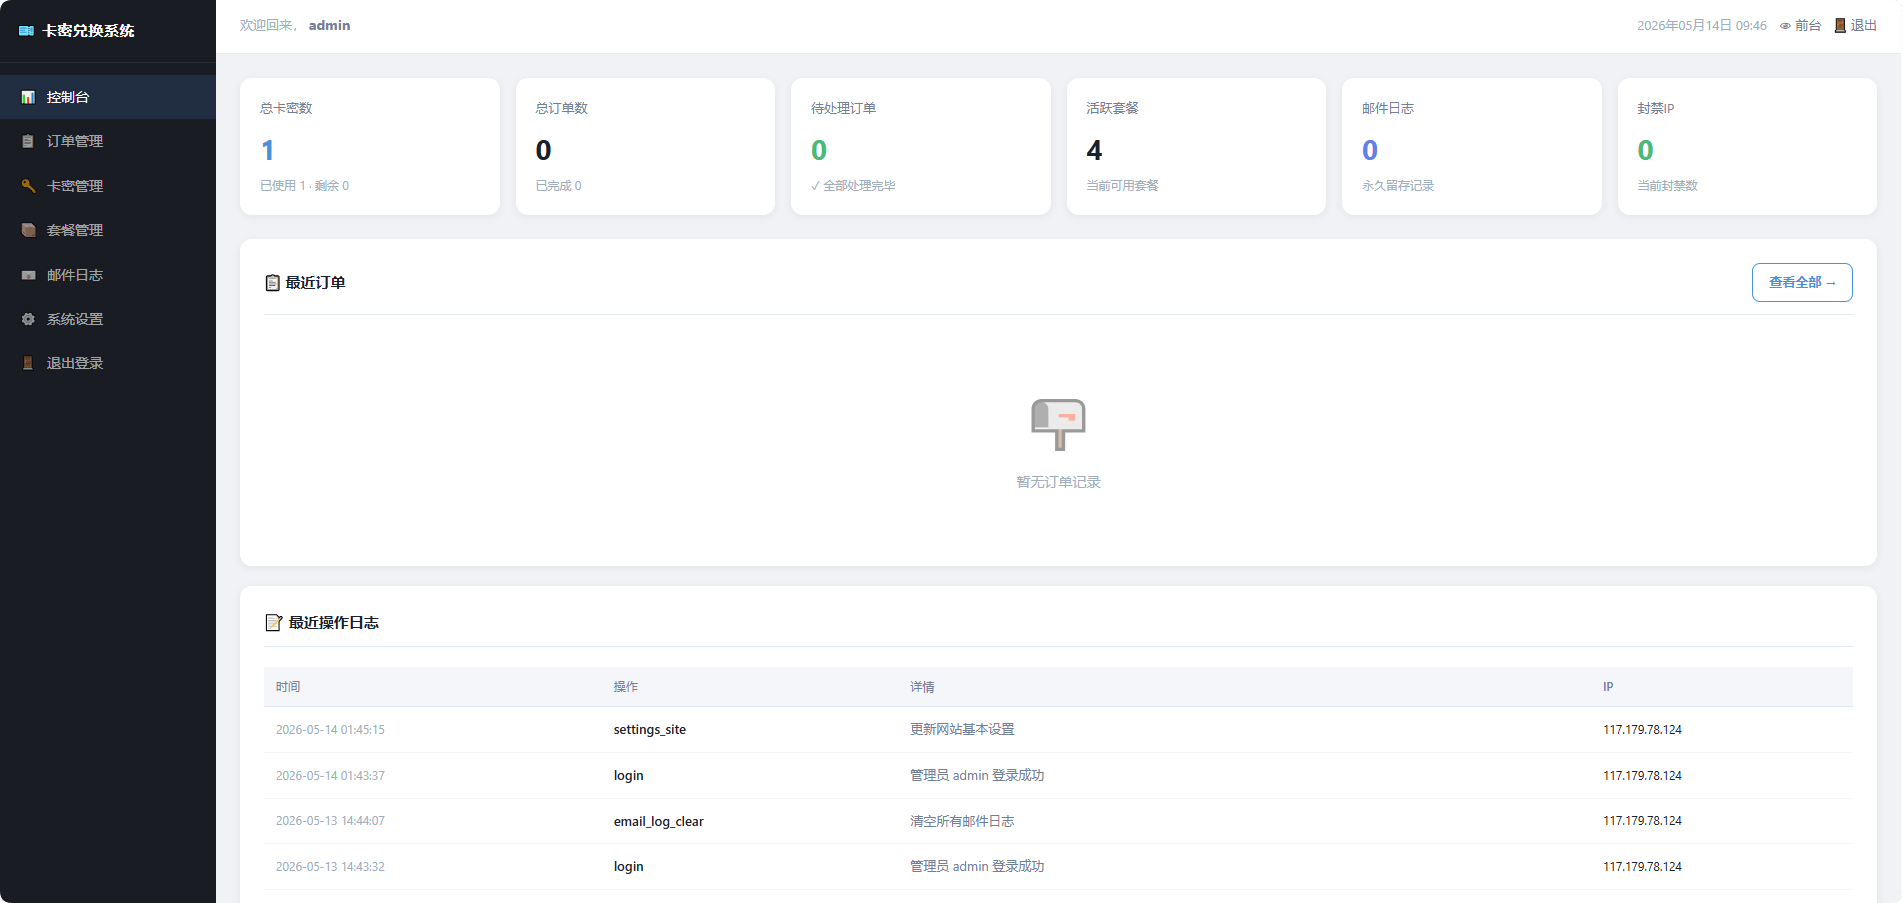Select the 待处理订单 stat card
The width and height of the screenshot is (1903, 903).
(921, 146)
